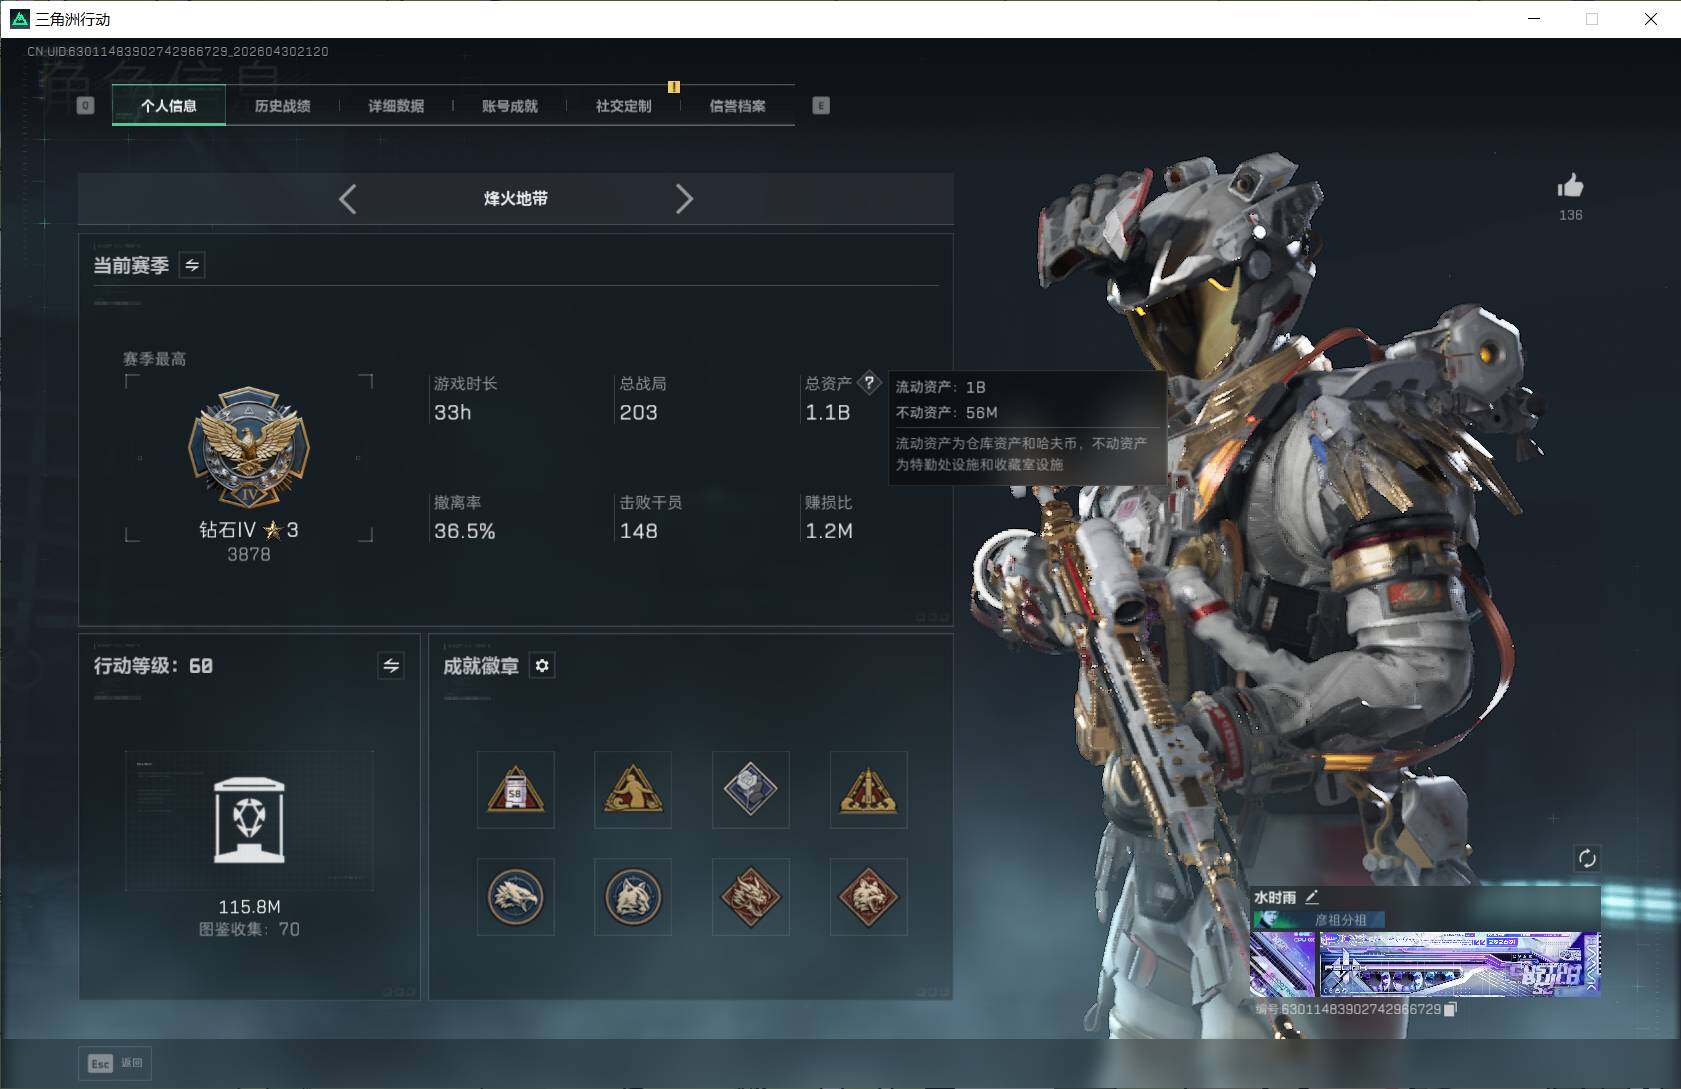Screen dimensions: 1681x1089
Task: Toggle the 当前赛季 season switch icon
Action: pyautogui.click(x=192, y=265)
